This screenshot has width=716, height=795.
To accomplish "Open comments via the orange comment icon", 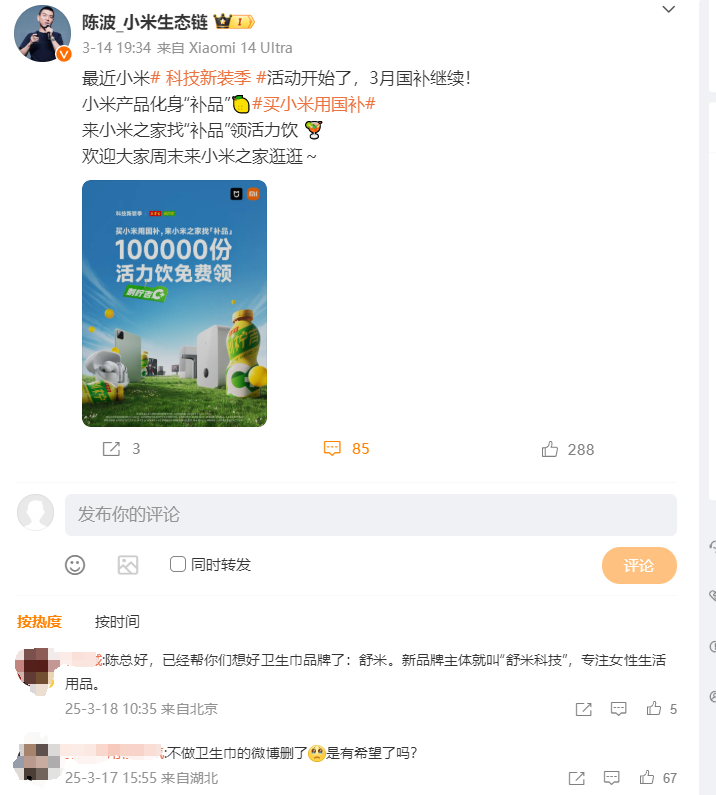I will [332, 449].
